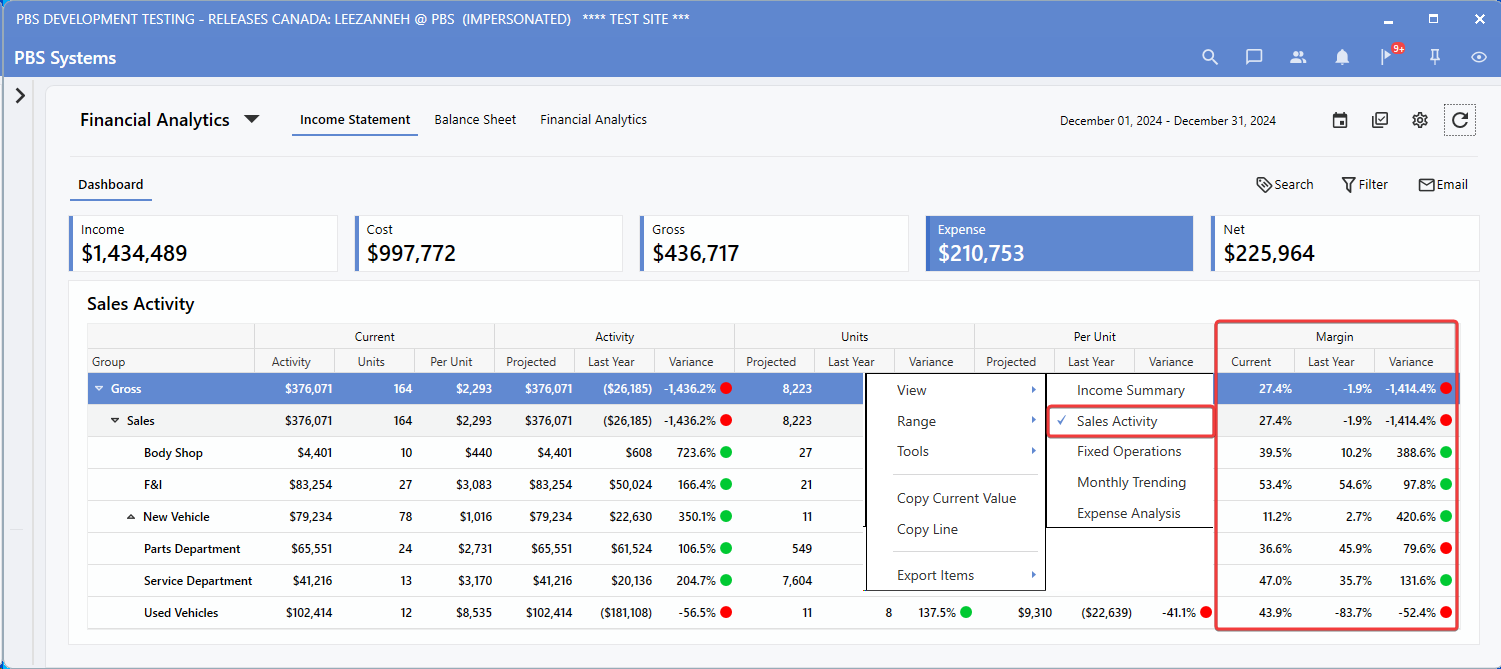Click the checklist icon beside the calendar
This screenshot has width=1501, height=669.
tap(1380, 120)
